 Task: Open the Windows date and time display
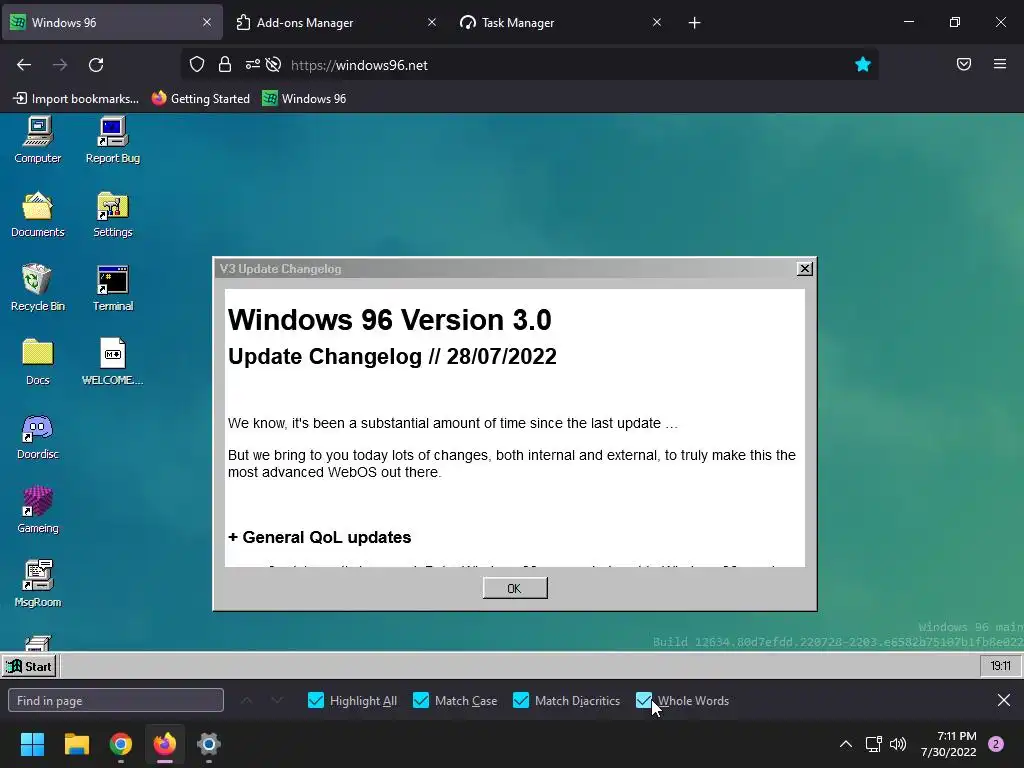click(x=948, y=744)
